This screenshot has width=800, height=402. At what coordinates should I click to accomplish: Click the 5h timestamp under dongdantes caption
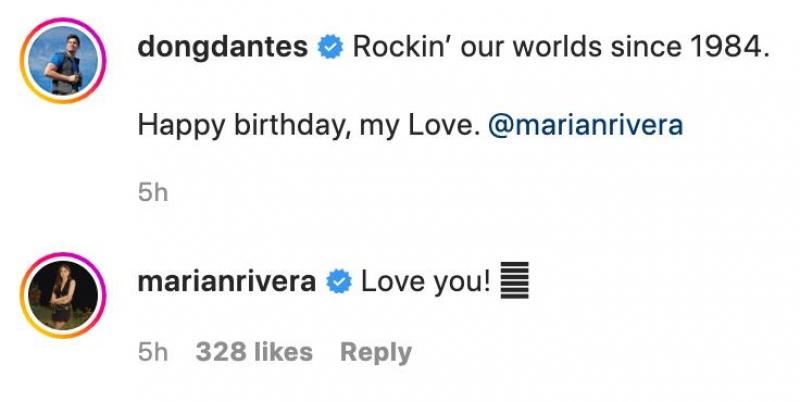pyautogui.click(x=153, y=193)
